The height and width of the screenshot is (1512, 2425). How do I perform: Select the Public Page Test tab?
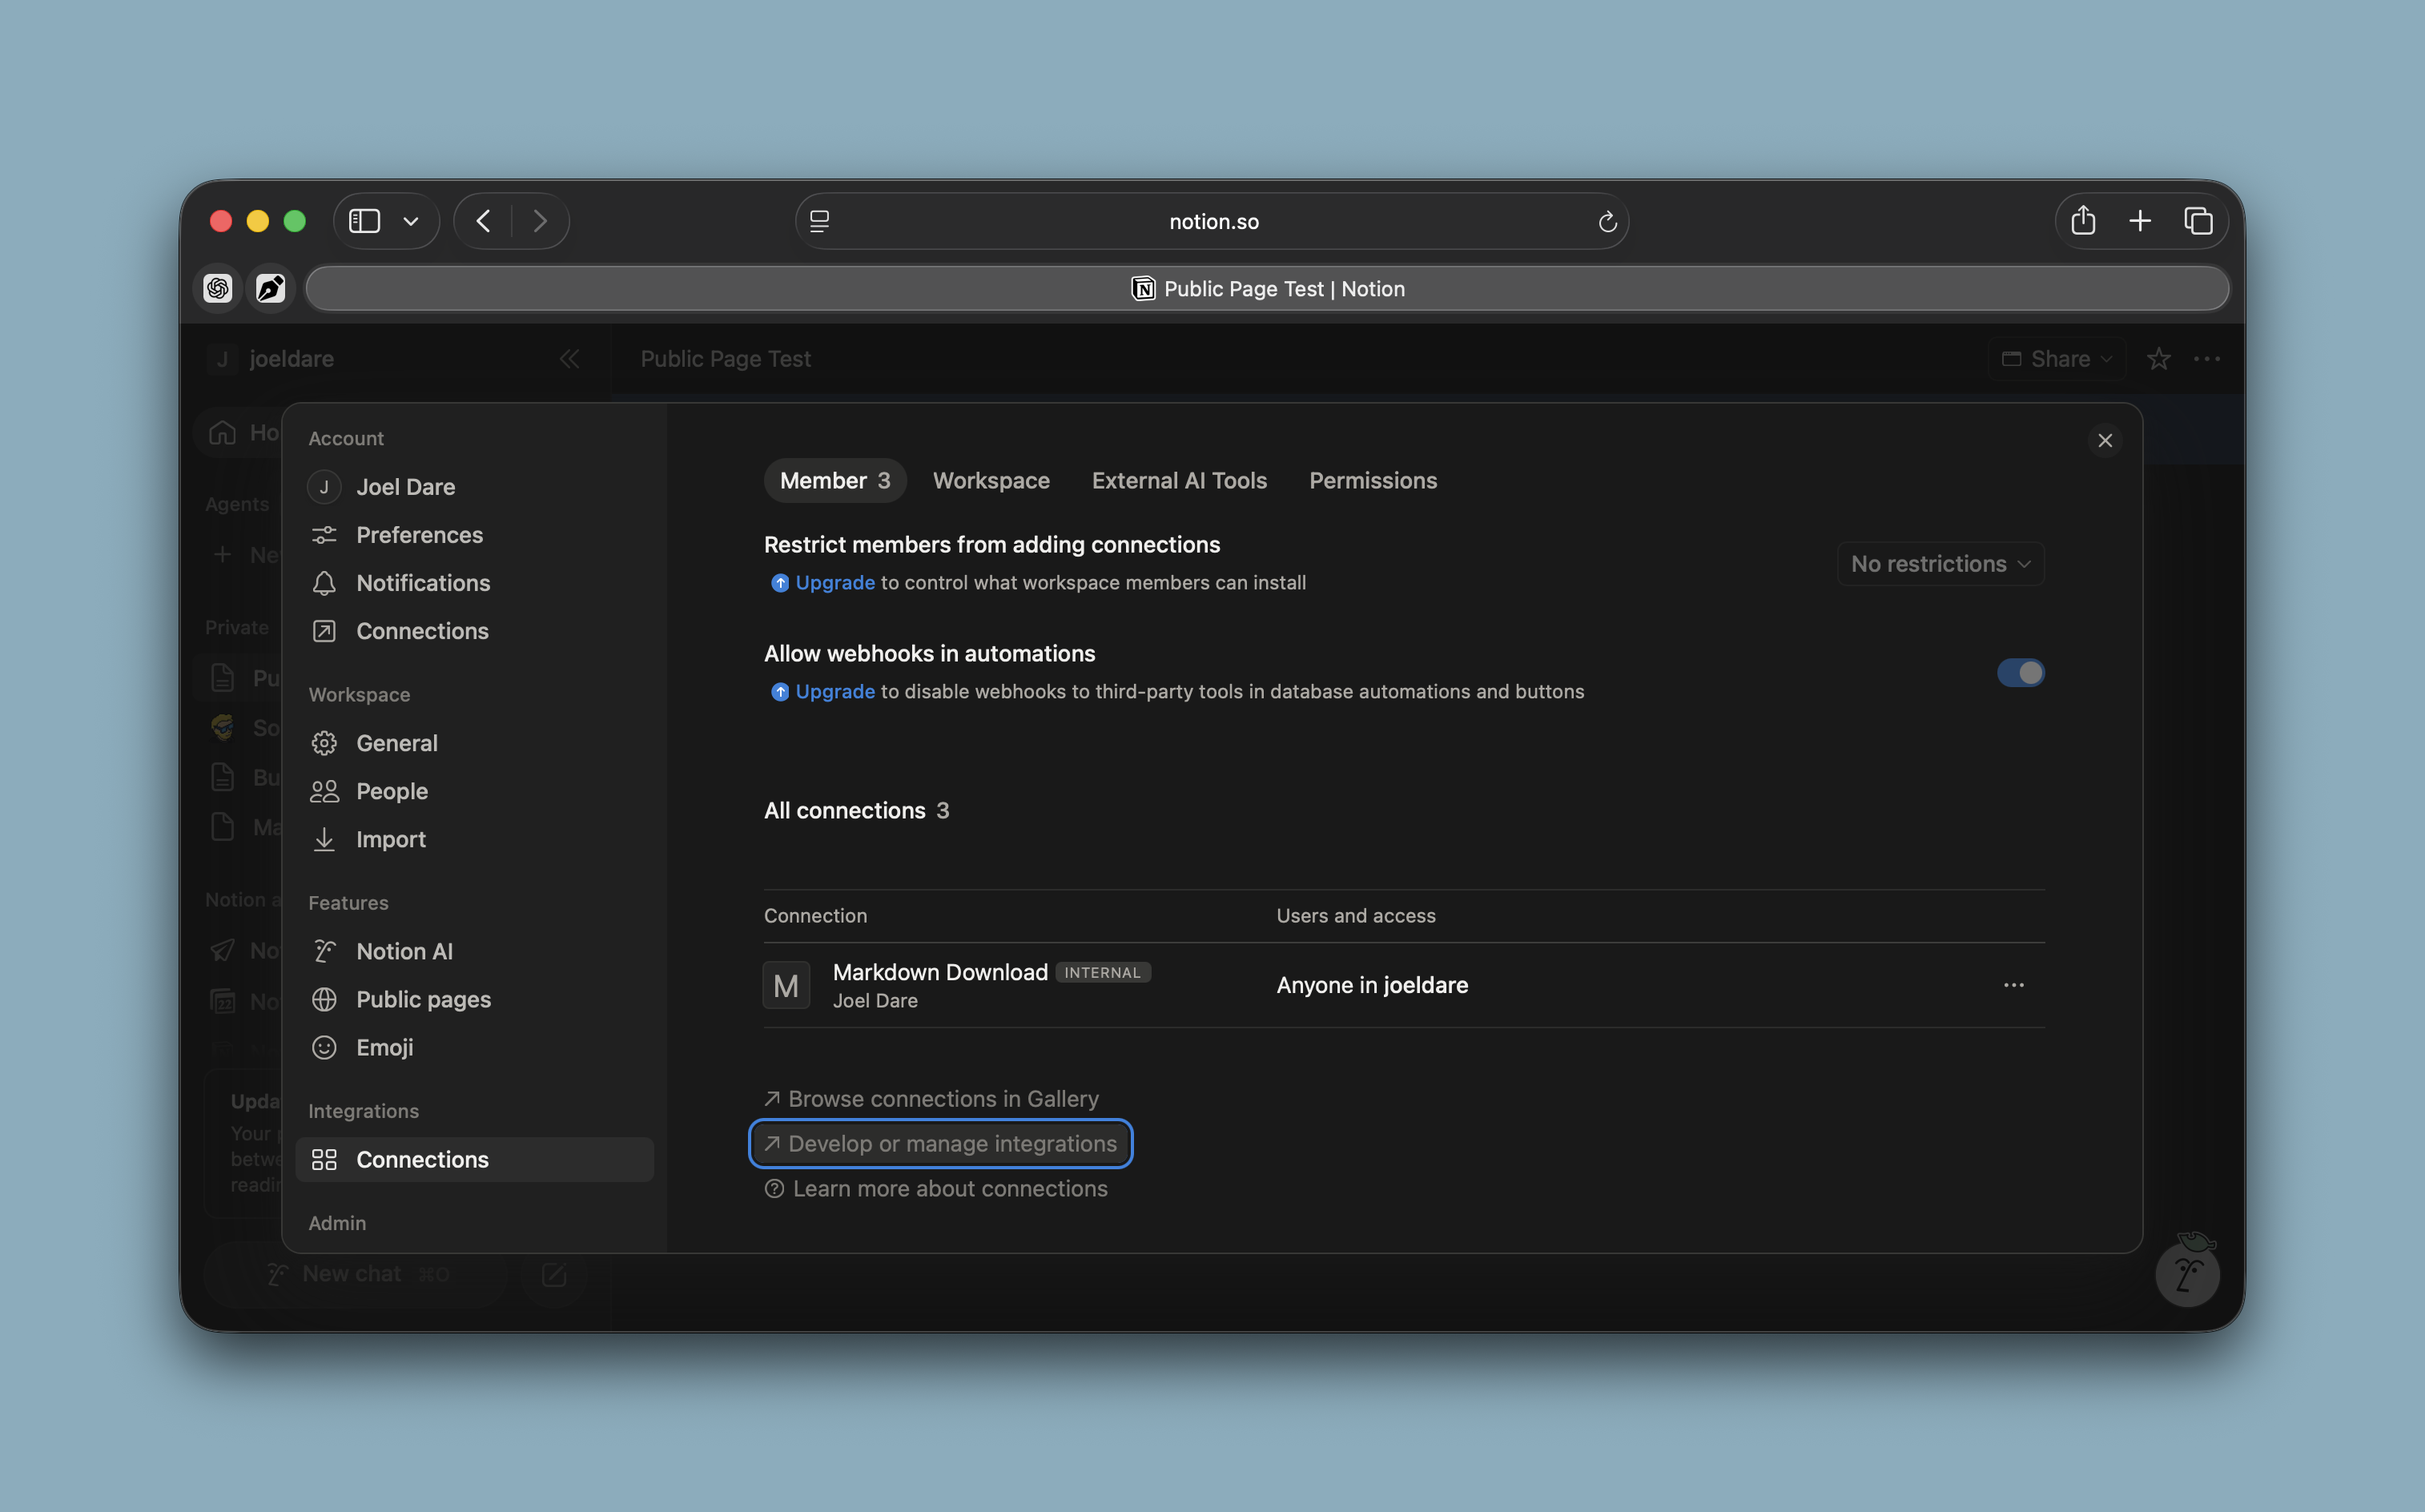tap(1267, 288)
